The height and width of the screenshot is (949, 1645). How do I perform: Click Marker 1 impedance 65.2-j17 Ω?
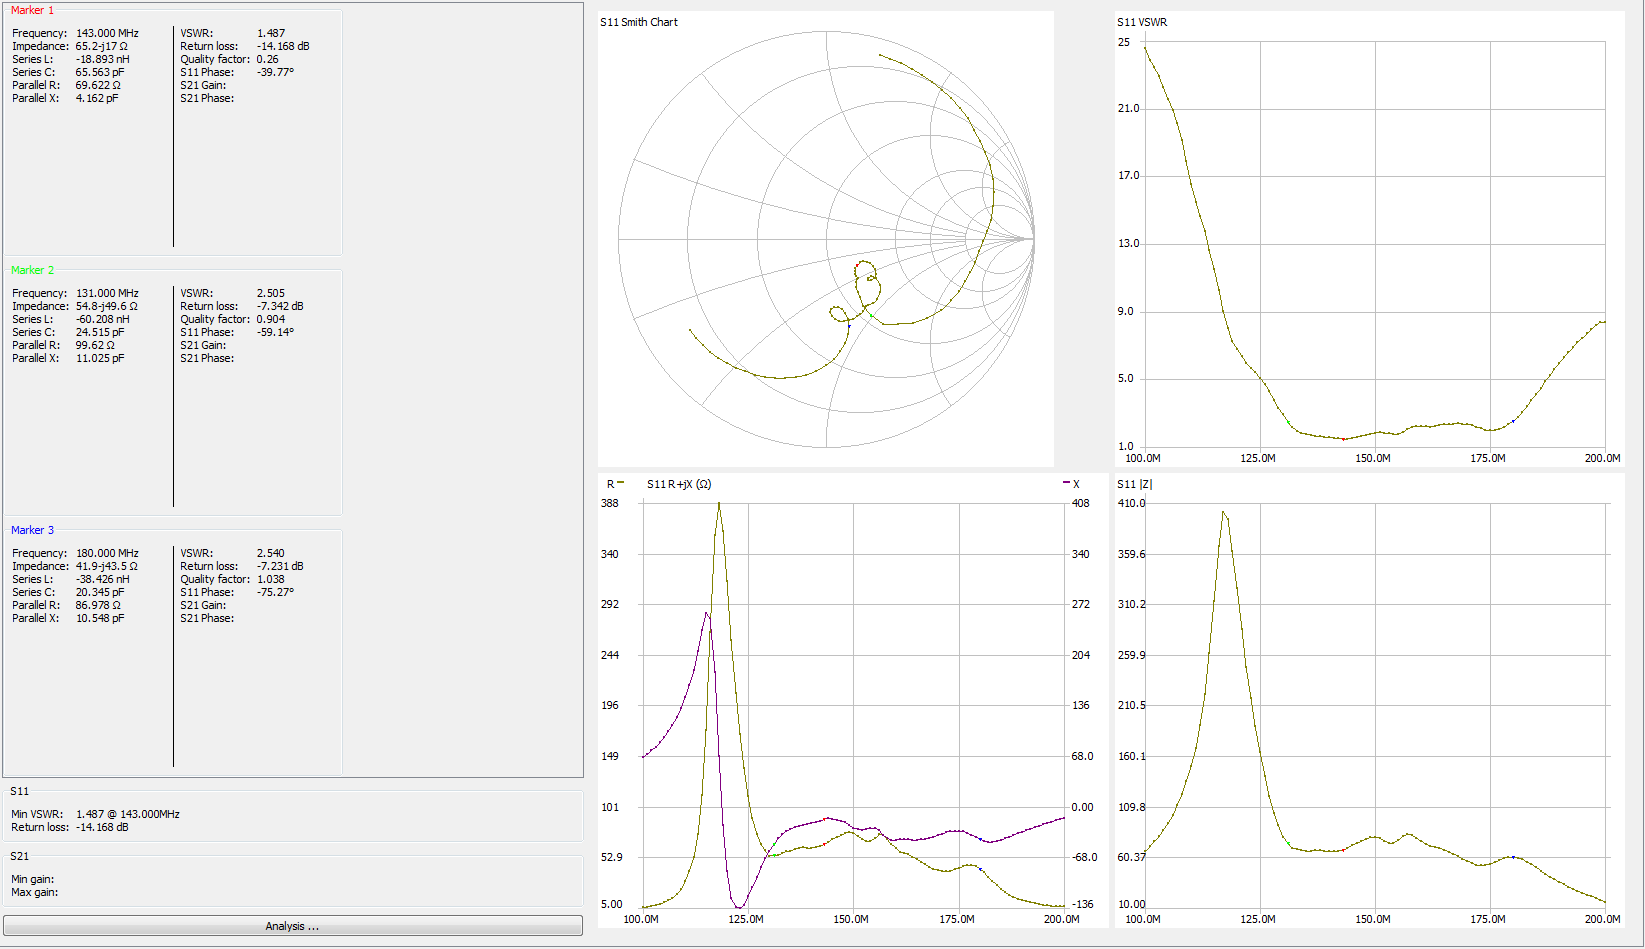[x=101, y=46]
